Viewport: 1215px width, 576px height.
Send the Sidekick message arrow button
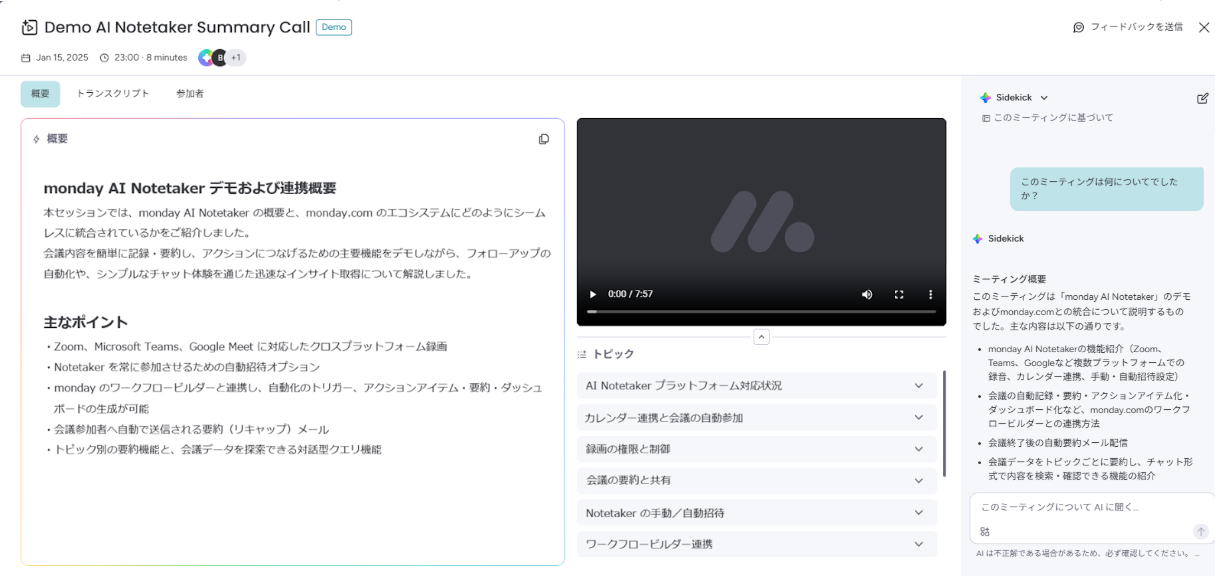[x=1200, y=532]
